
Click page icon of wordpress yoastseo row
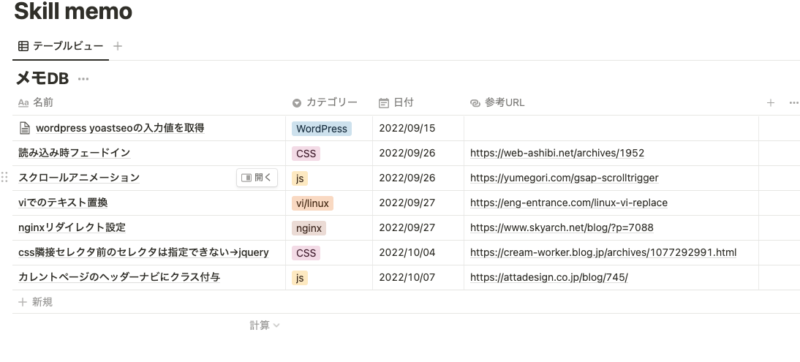point(24,128)
